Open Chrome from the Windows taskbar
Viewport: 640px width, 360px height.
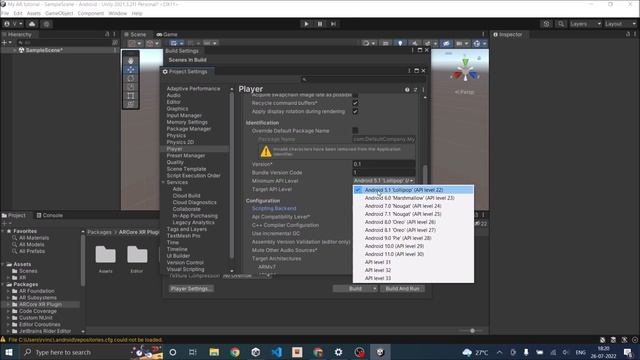point(235,352)
